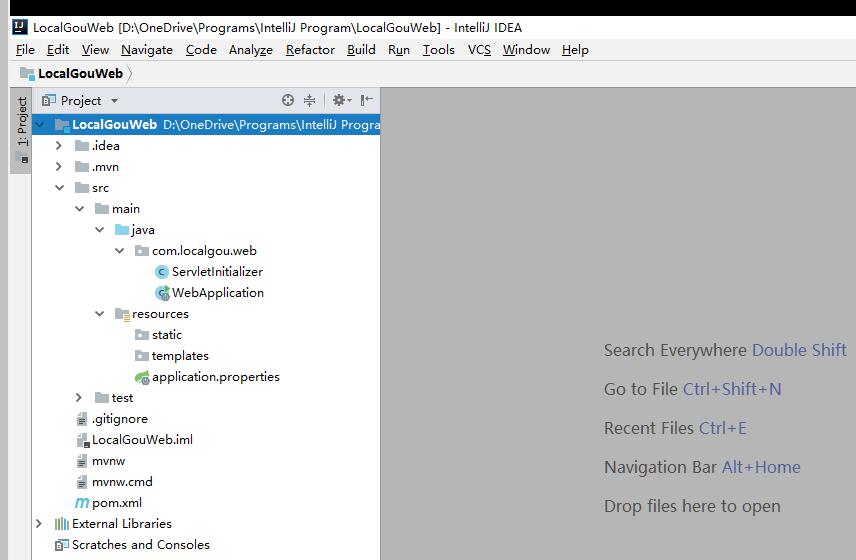The height and width of the screenshot is (560, 856).
Task: Click the Ctrl+Shift+N shortcut hint
Action: (x=732, y=389)
